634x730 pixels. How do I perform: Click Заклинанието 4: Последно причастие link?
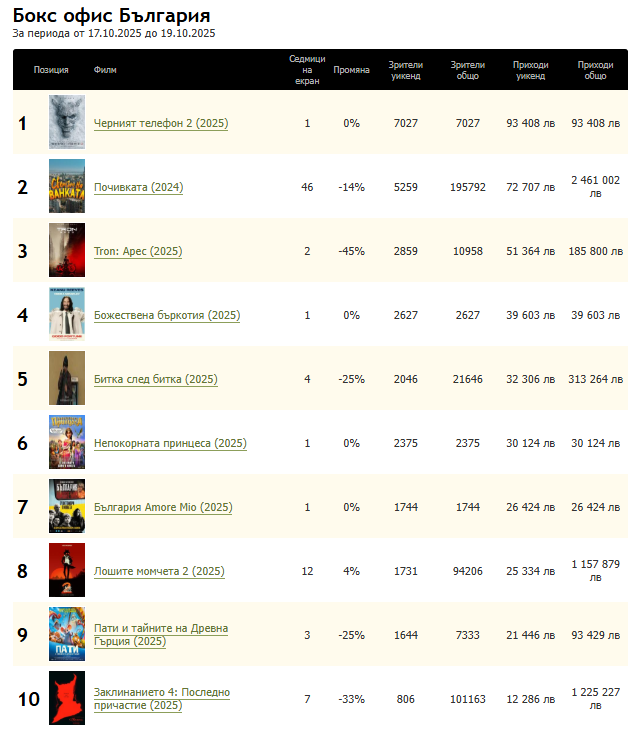coord(162,699)
